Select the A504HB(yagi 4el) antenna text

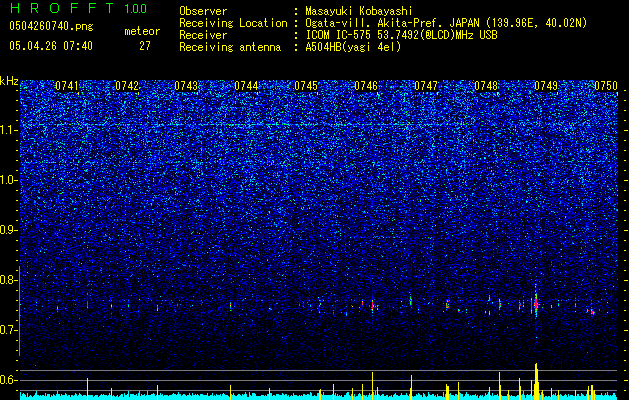(x=353, y=47)
